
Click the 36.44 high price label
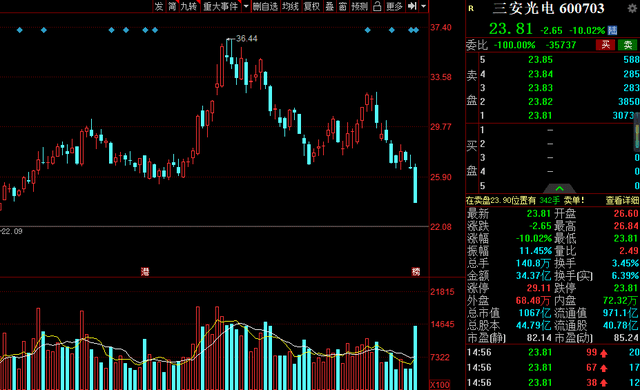pyautogui.click(x=247, y=38)
